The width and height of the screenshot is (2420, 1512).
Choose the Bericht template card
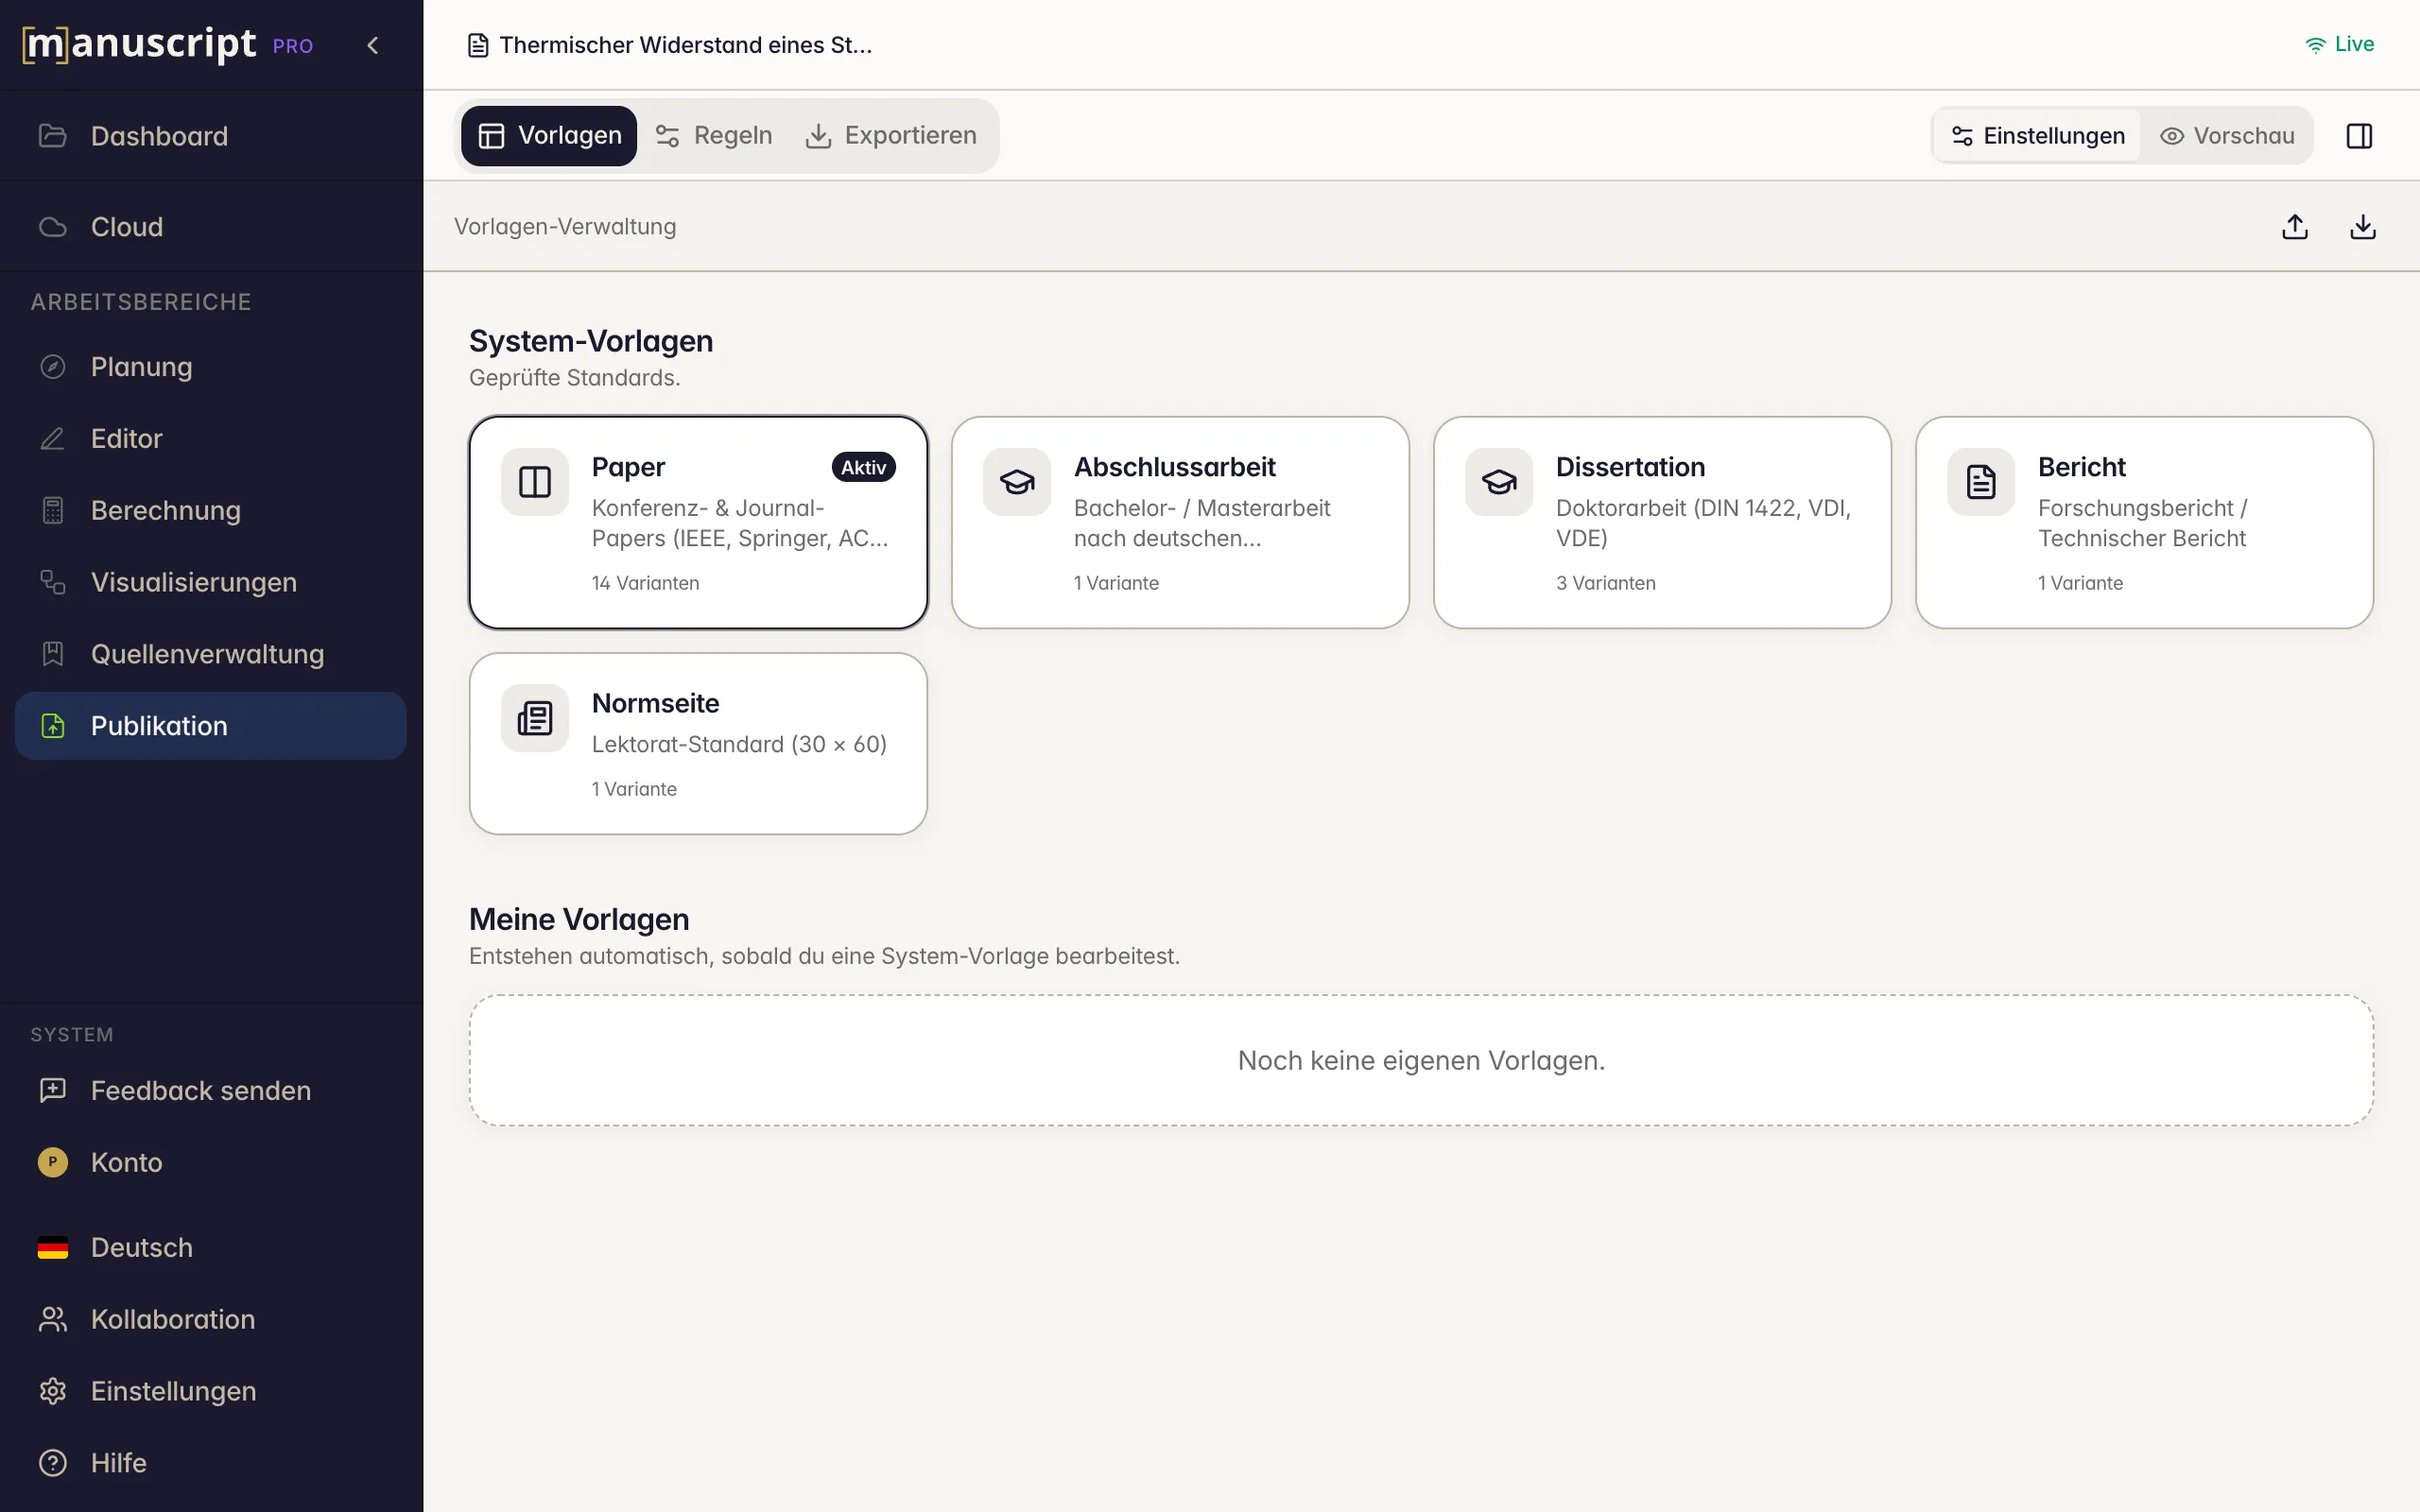click(x=2144, y=523)
